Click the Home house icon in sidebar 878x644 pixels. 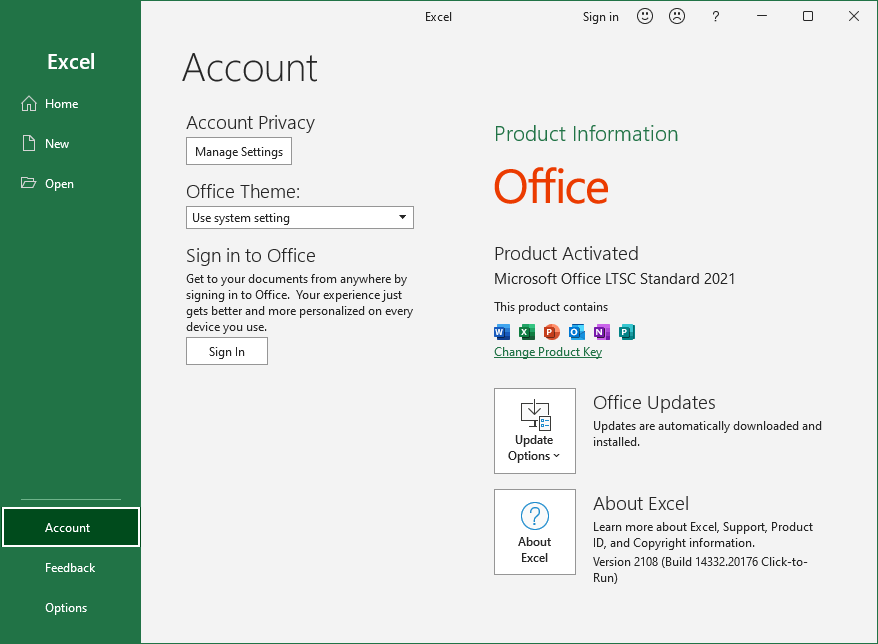pyautogui.click(x=29, y=104)
